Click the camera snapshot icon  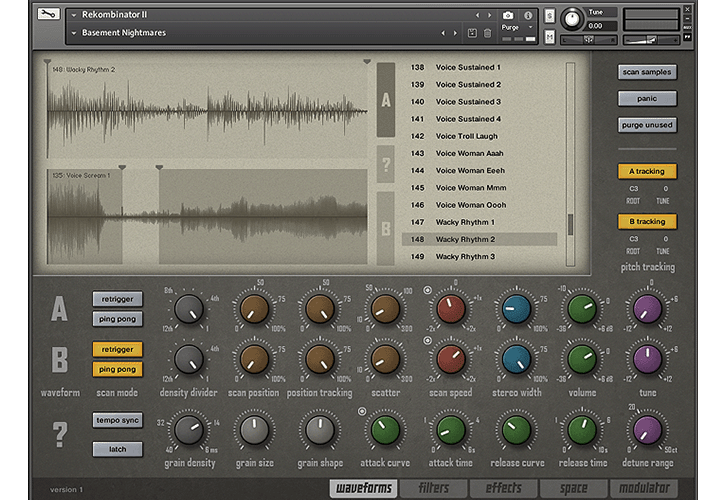point(508,15)
